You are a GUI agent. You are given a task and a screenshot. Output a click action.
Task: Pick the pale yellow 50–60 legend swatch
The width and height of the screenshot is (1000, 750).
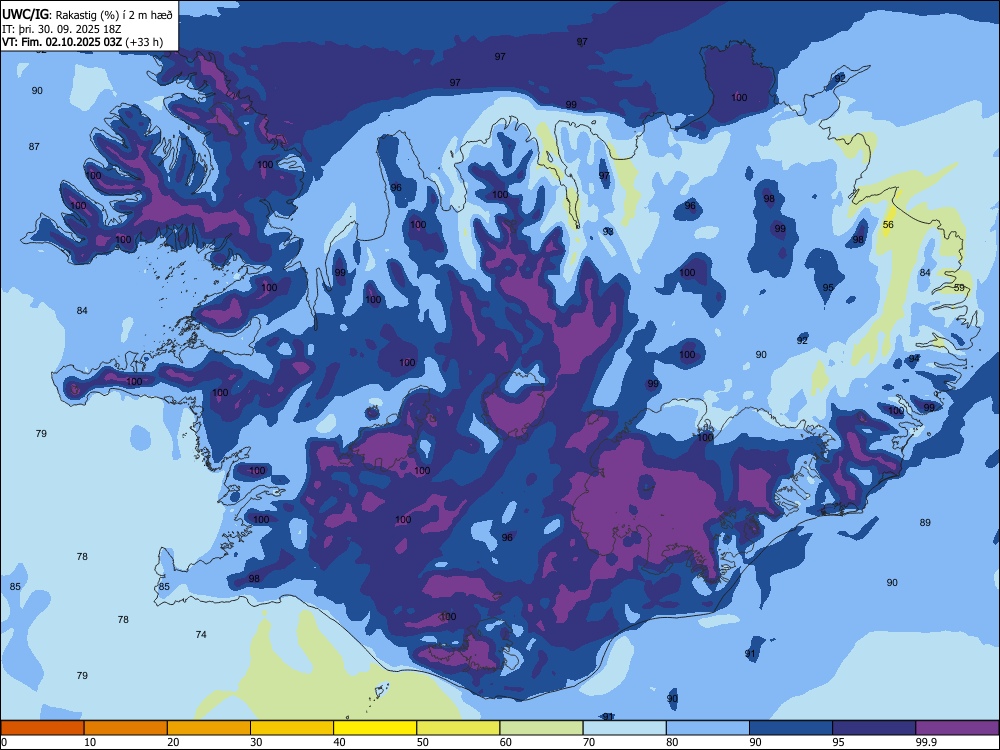(x=458, y=728)
